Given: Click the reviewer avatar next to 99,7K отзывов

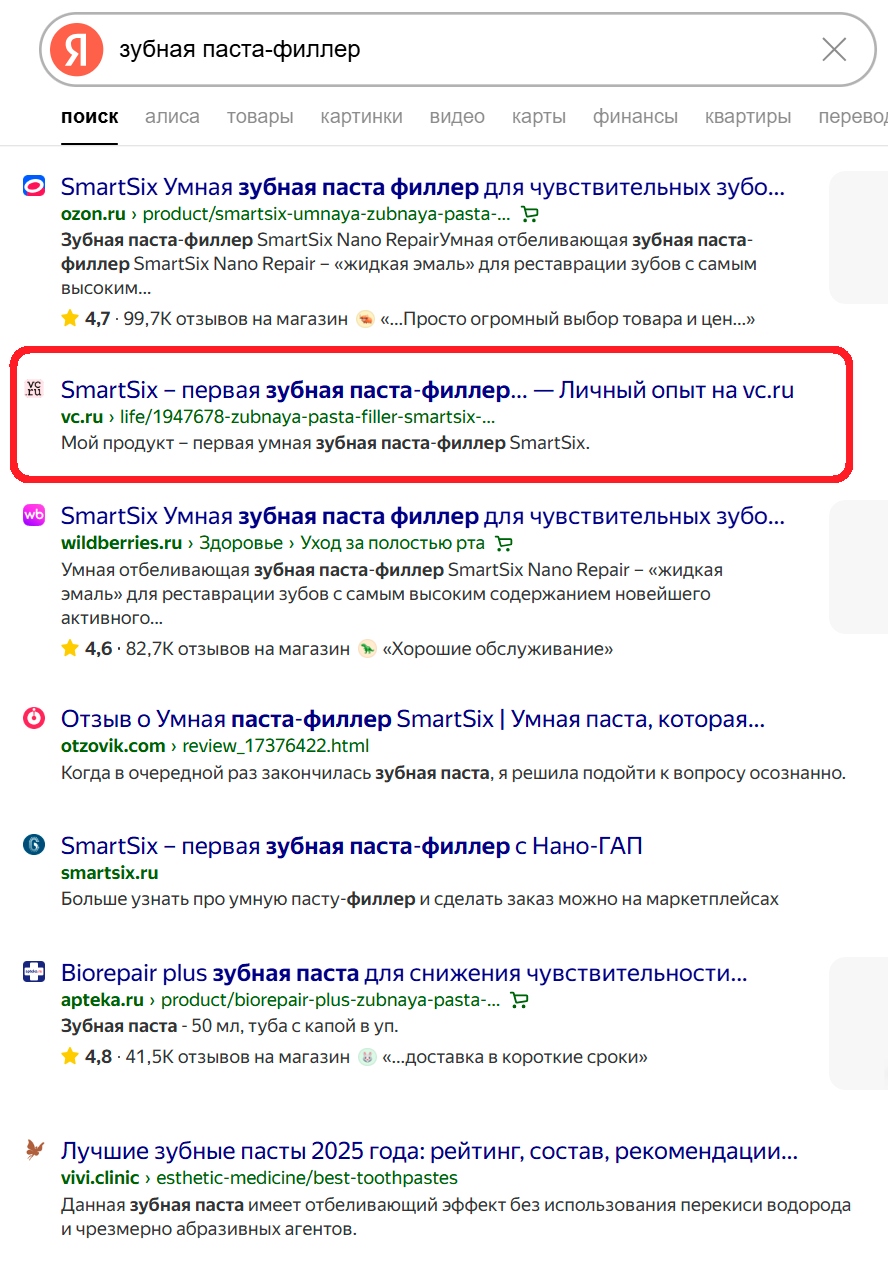Looking at the screenshot, I should coord(365,319).
